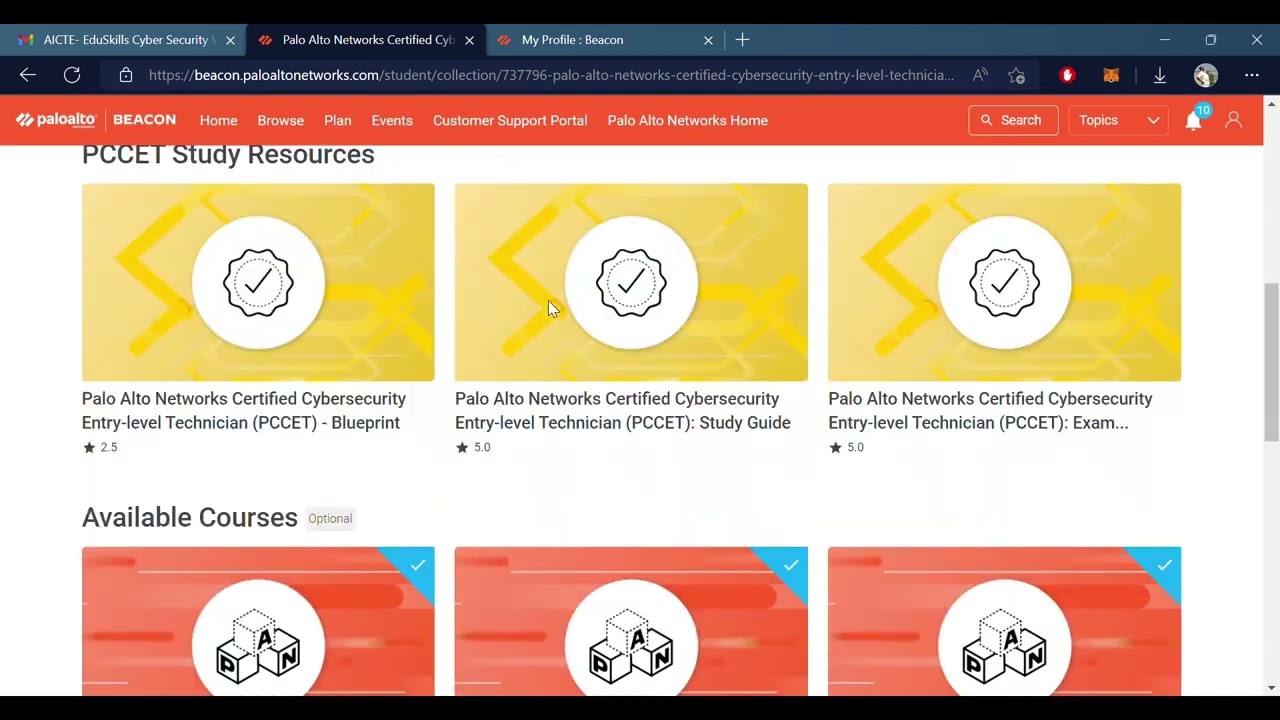Open the read aloud icon in address bar

coord(980,75)
